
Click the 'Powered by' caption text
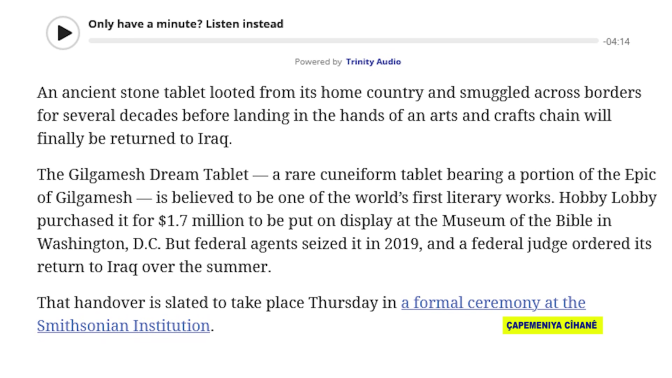coord(318,62)
